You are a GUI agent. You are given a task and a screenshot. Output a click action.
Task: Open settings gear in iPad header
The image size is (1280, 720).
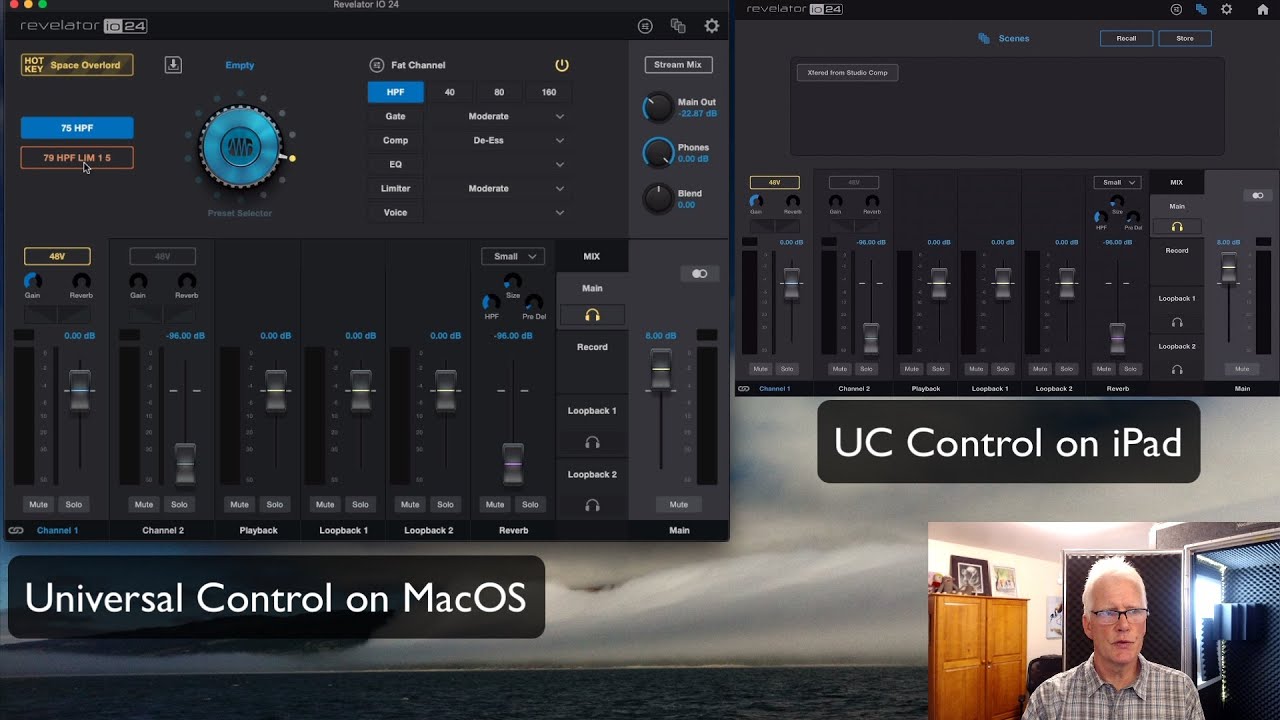1227,9
